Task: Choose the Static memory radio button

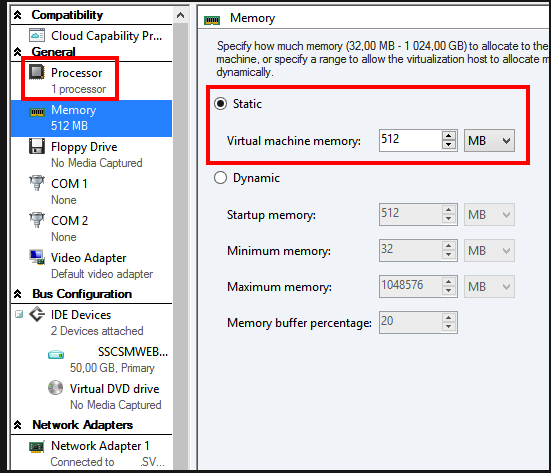Action: [x=220, y=104]
